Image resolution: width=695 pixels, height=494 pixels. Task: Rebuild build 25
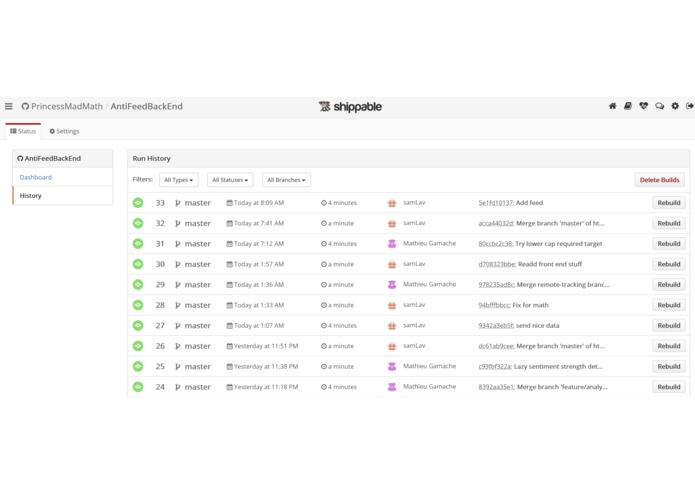(x=669, y=366)
